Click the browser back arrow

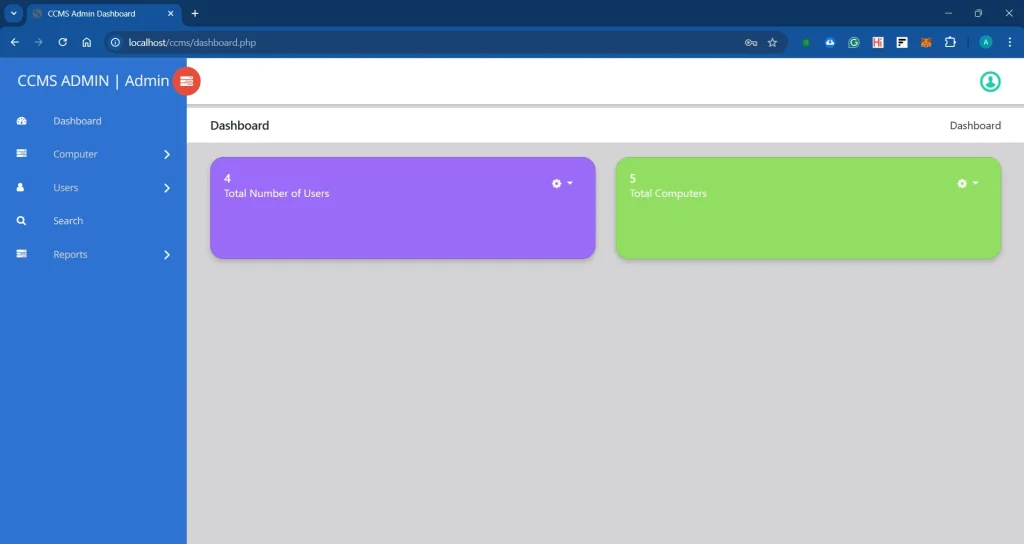click(14, 42)
